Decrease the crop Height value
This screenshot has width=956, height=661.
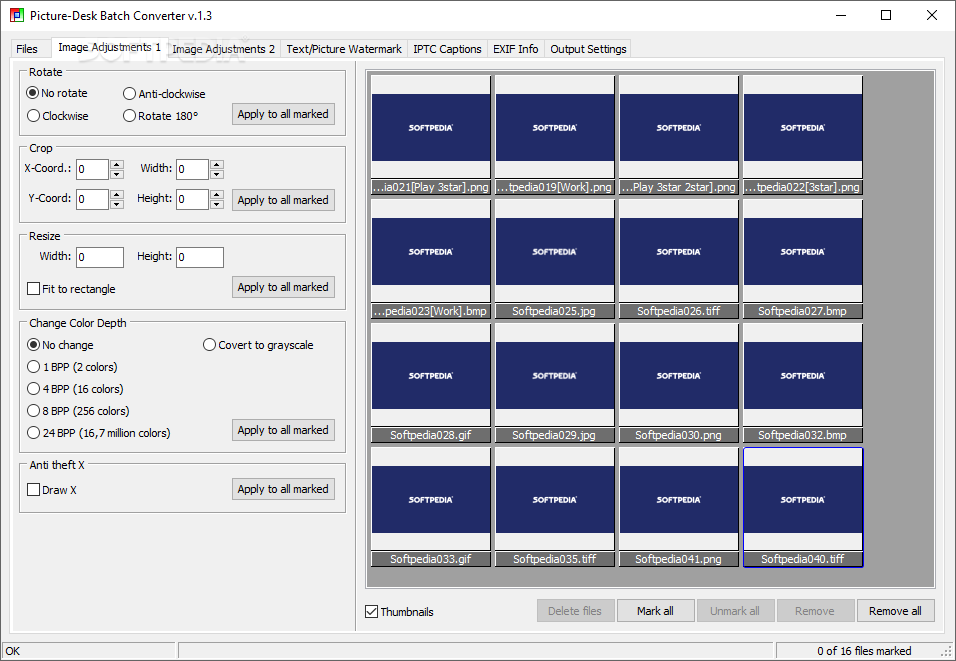tap(217, 204)
